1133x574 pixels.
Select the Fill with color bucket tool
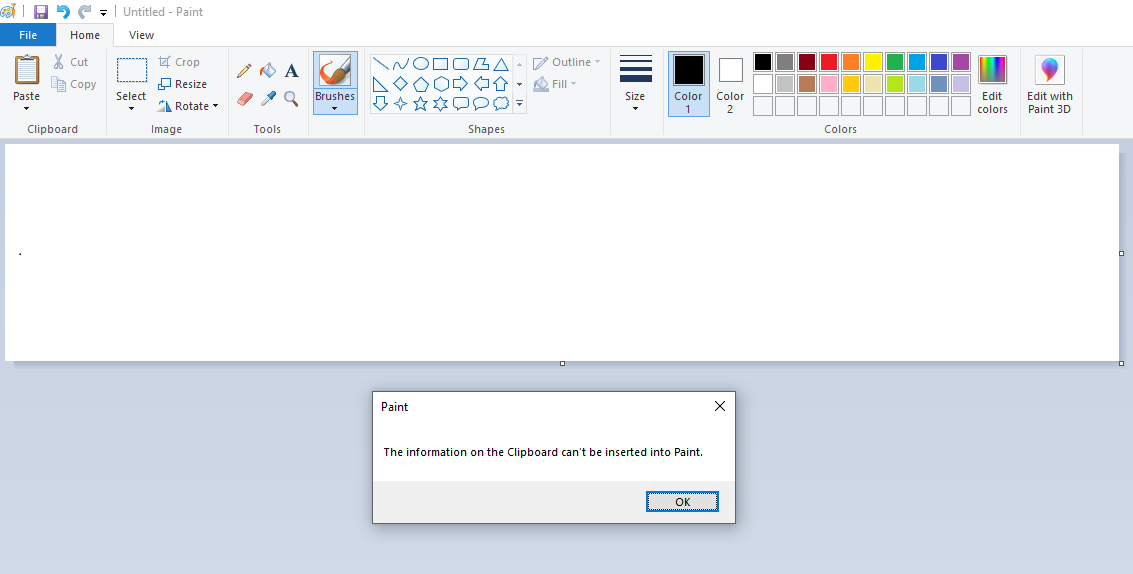pyautogui.click(x=268, y=70)
